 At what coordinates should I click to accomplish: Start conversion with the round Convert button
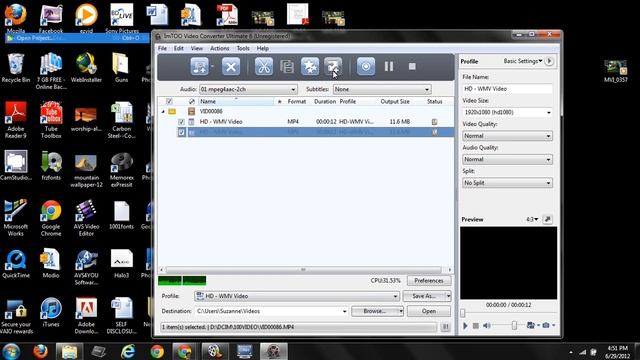click(366, 67)
